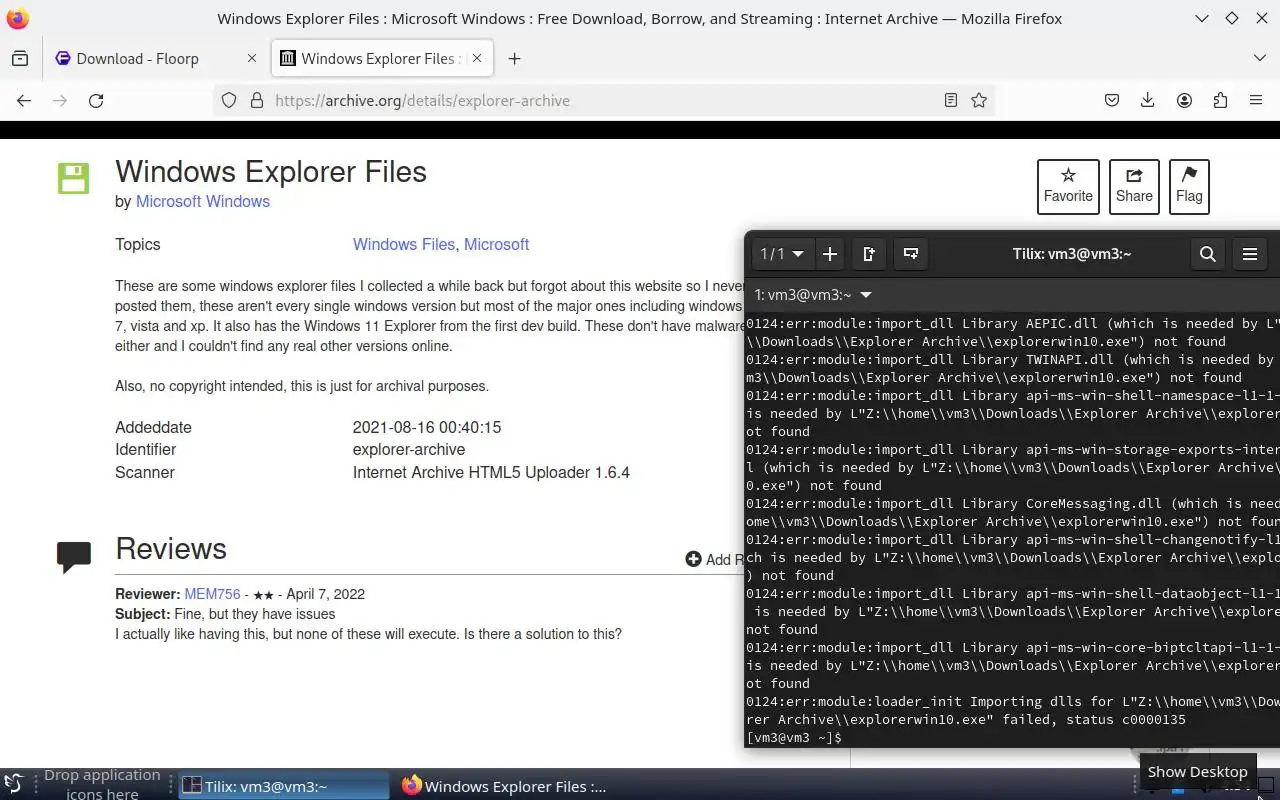
Task: Share this archive item
Action: click(x=1134, y=187)
